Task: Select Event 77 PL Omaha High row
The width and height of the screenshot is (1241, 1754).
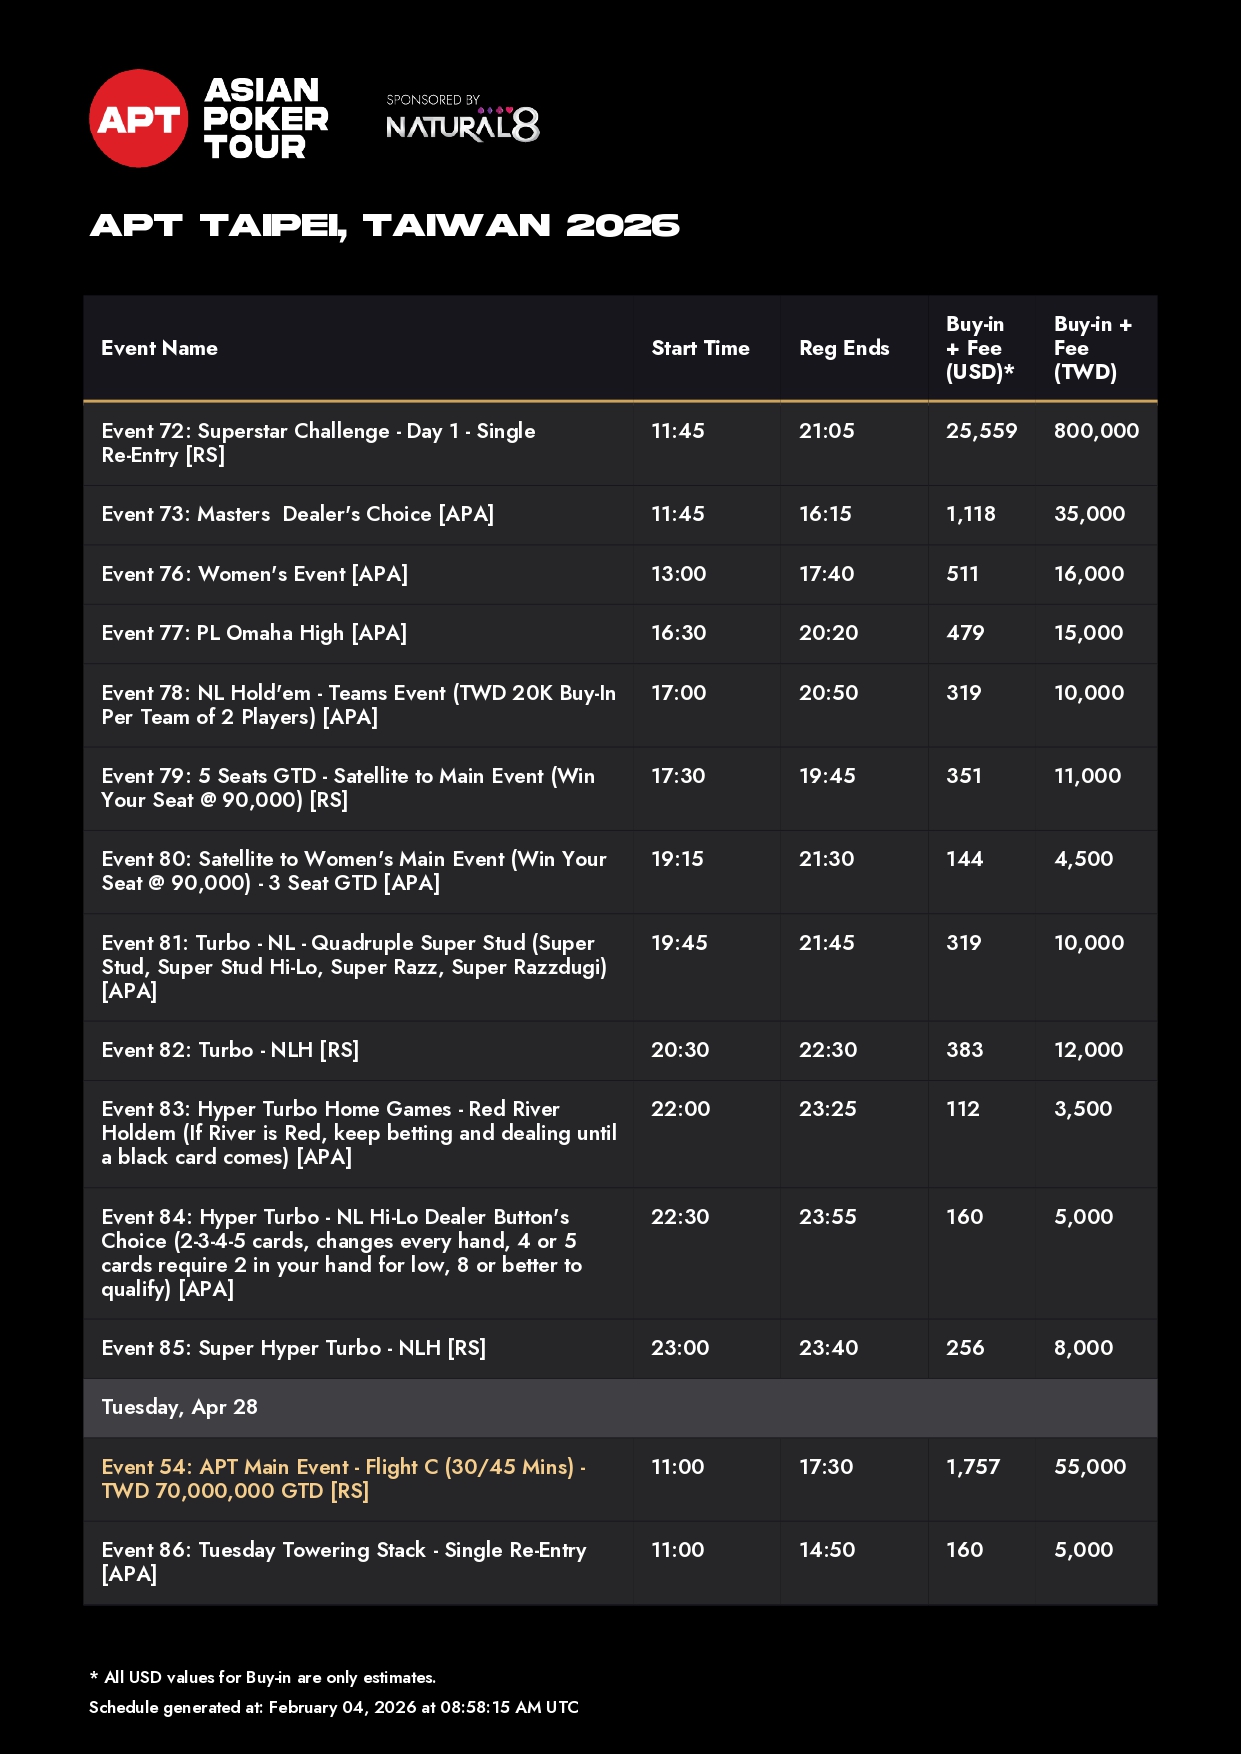Action: pos(254,633)
